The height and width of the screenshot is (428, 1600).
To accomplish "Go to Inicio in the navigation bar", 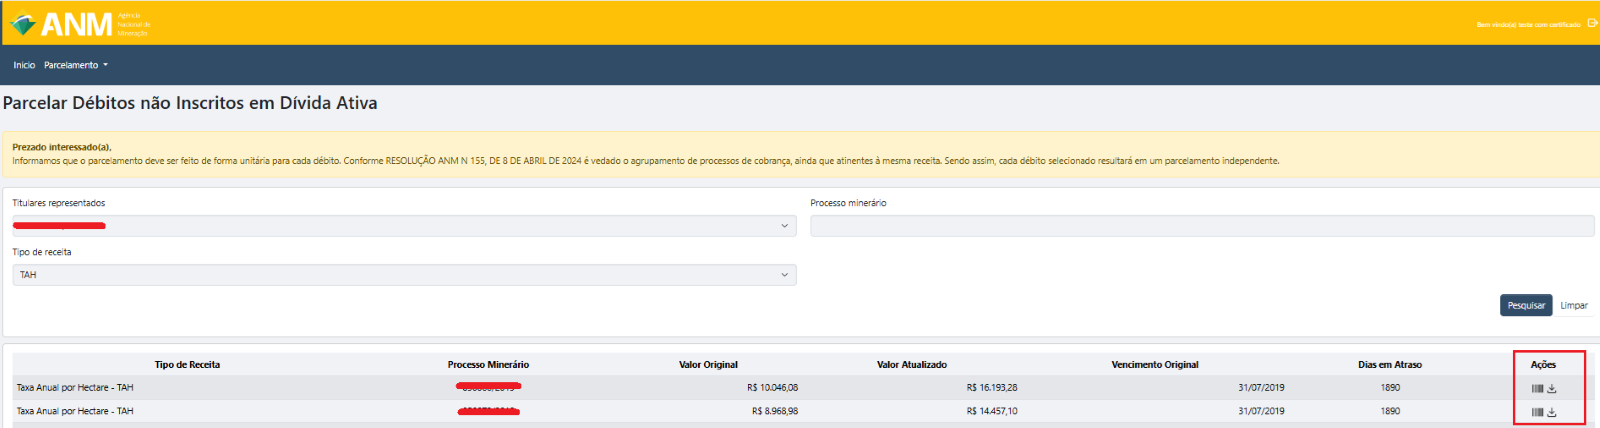I will (x=24, y=65).
